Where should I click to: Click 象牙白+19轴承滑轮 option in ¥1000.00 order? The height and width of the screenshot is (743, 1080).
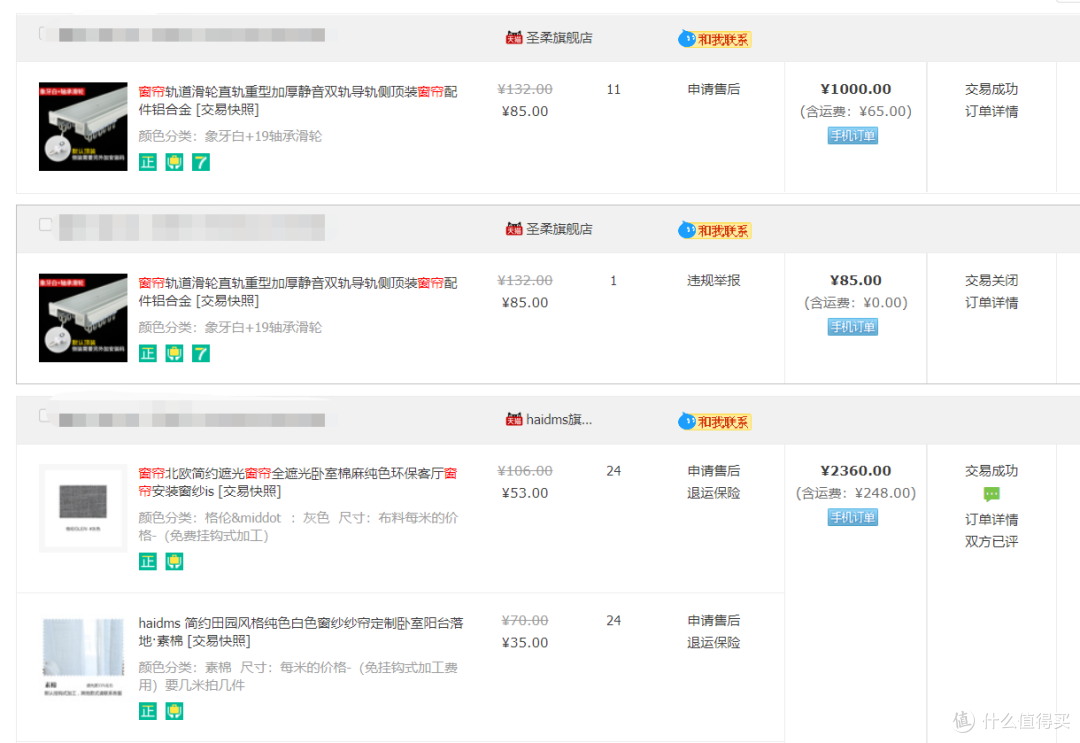click(263, 136)
